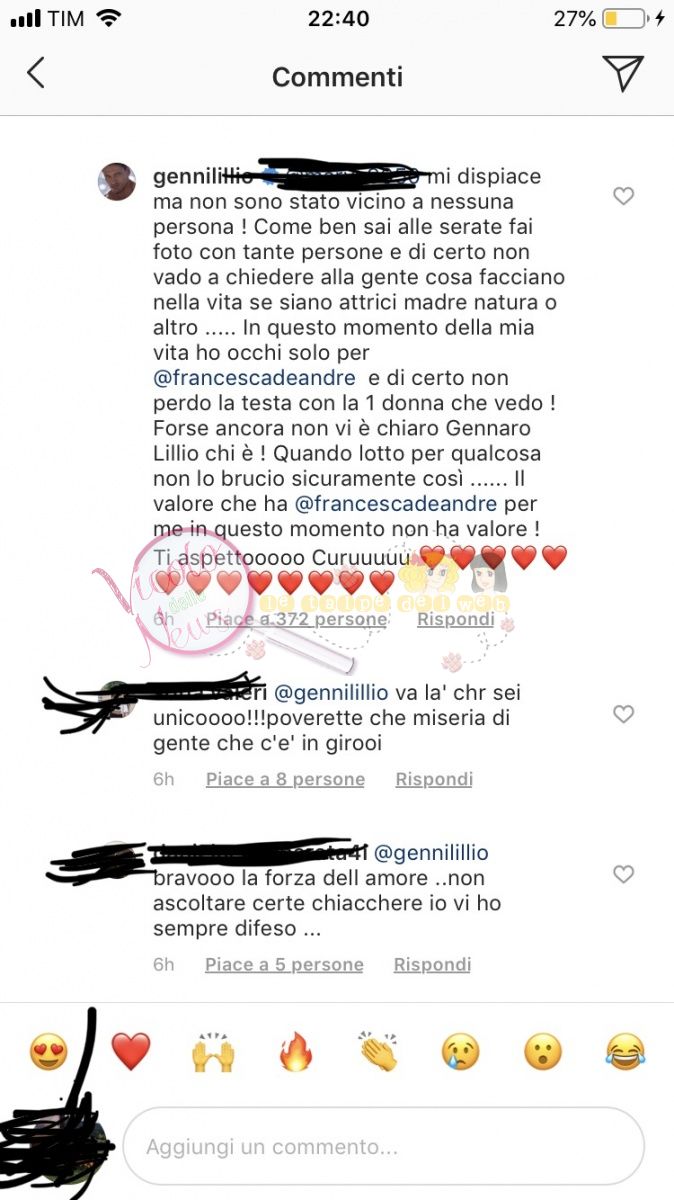Image resolution: width=674 pixels, height=1200 pixels.
Task: Like the 'bravooo la forza dell amore' comment
Action: point(623,874)
